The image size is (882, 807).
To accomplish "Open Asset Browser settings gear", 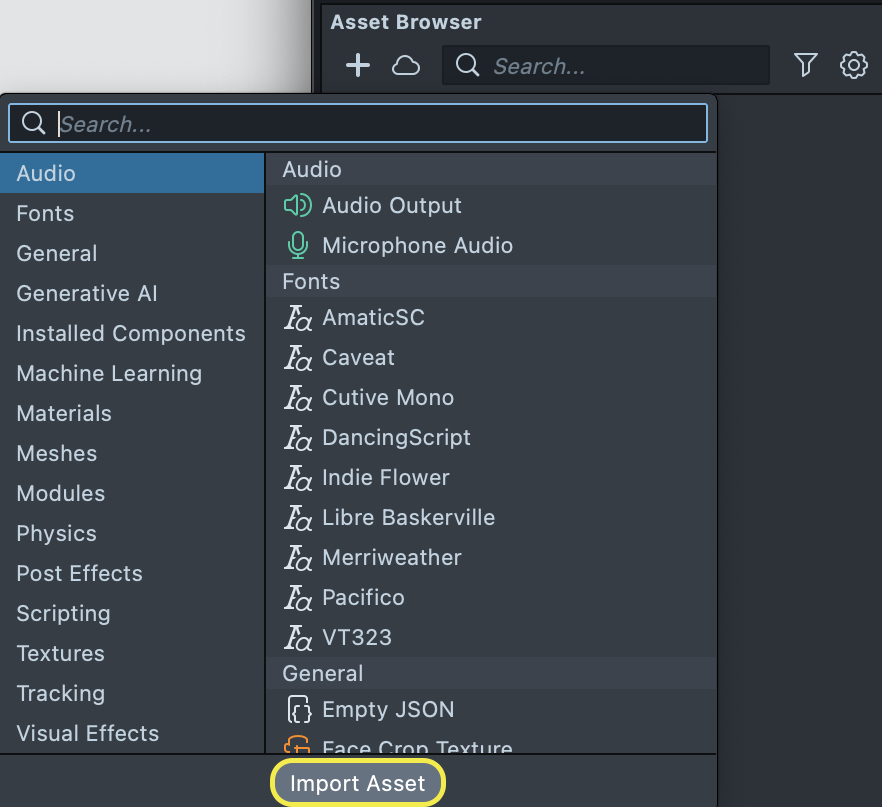I will [853, 66].
